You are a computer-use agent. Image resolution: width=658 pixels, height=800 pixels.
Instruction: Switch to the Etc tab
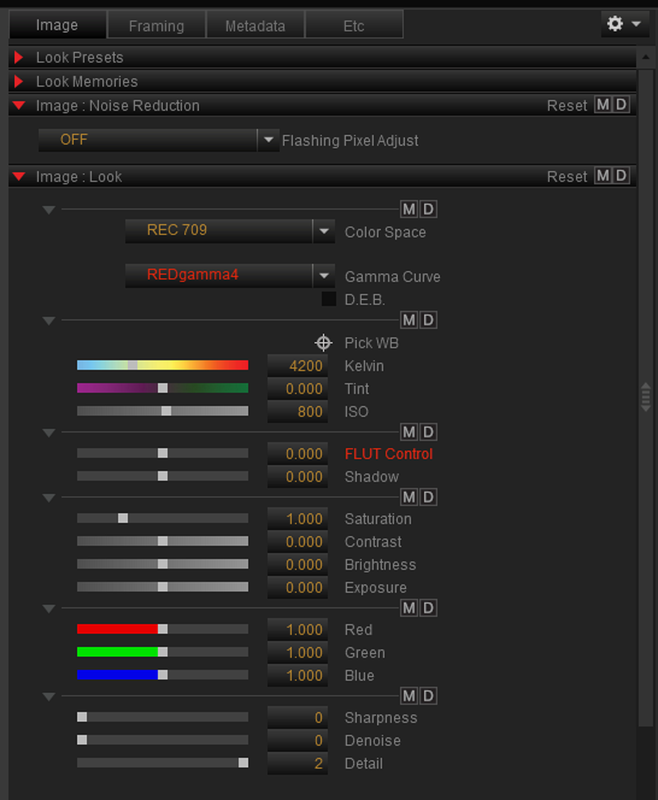click(353, 26)
